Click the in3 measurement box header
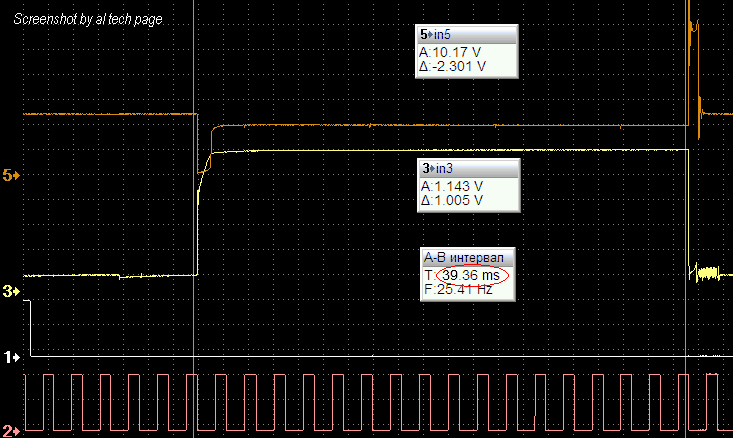 (x=467, y=168)
